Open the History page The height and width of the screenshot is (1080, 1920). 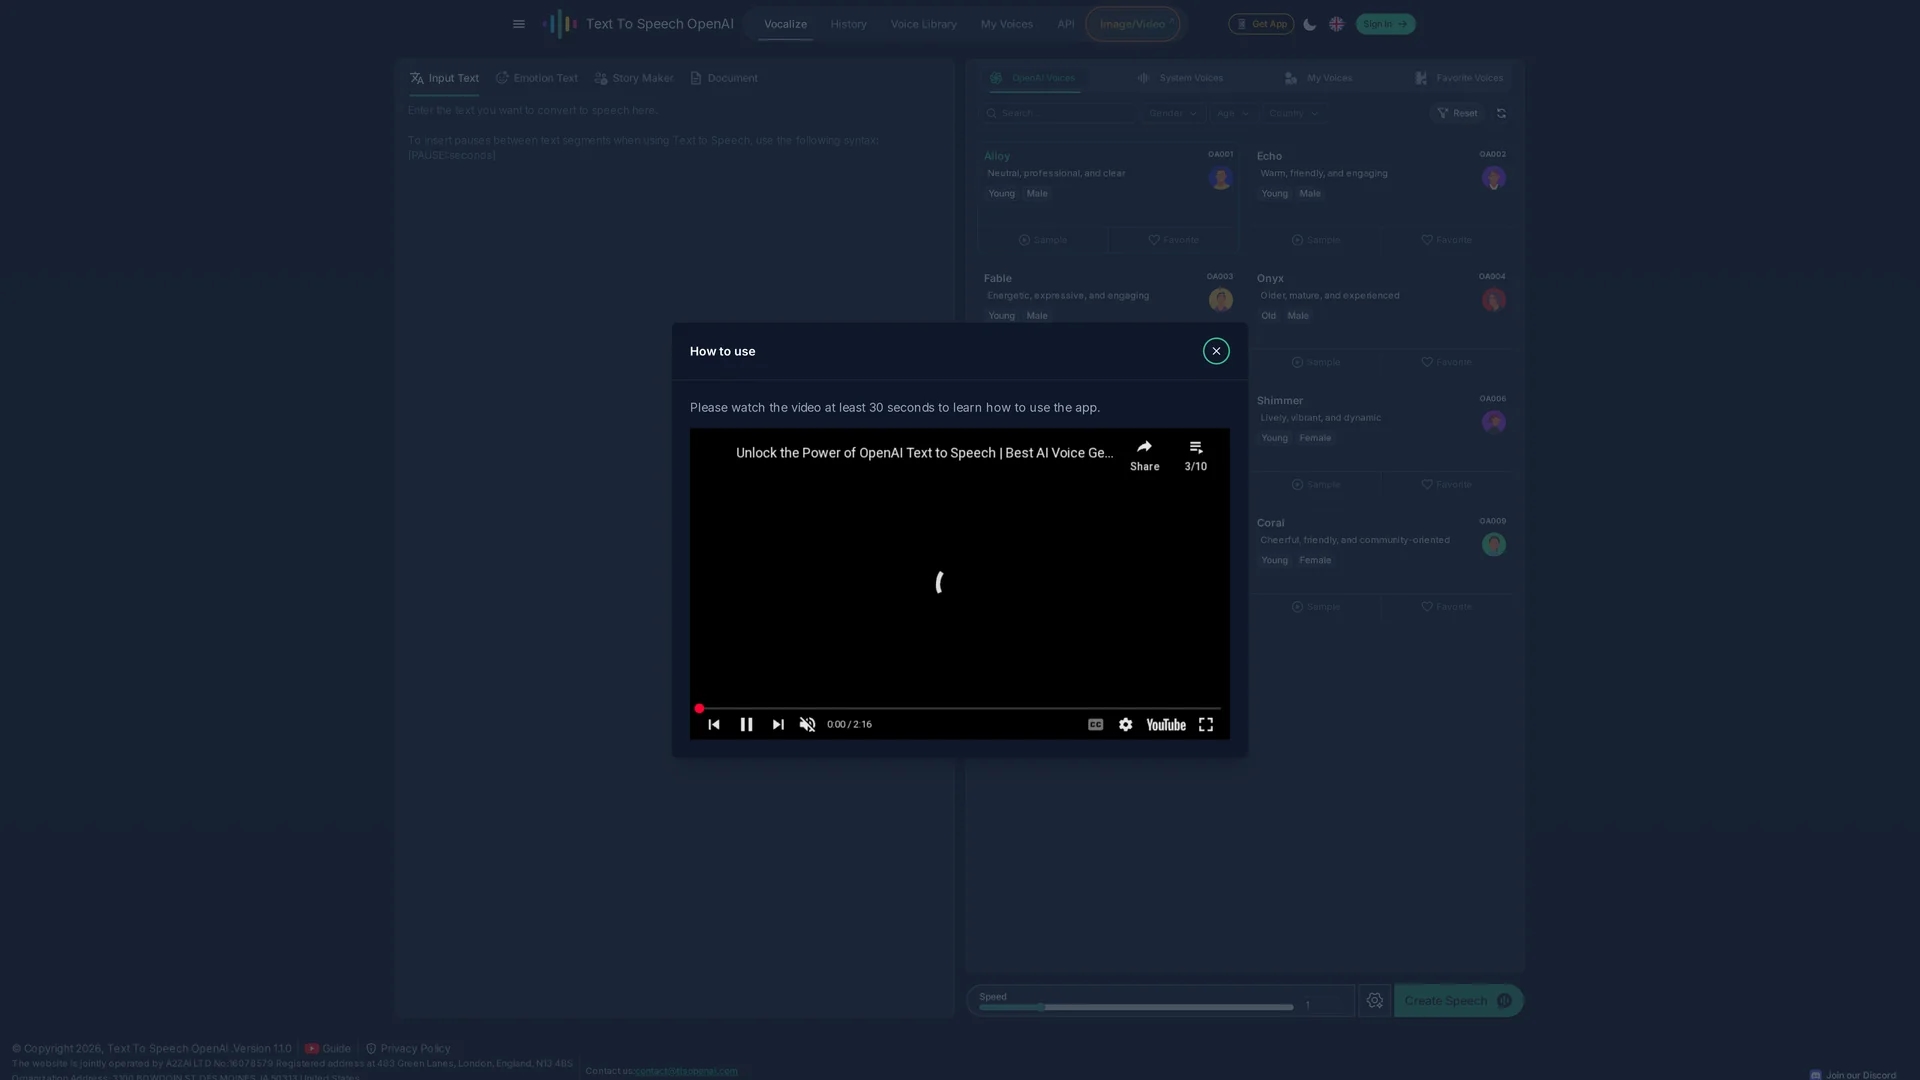[848, 24]
